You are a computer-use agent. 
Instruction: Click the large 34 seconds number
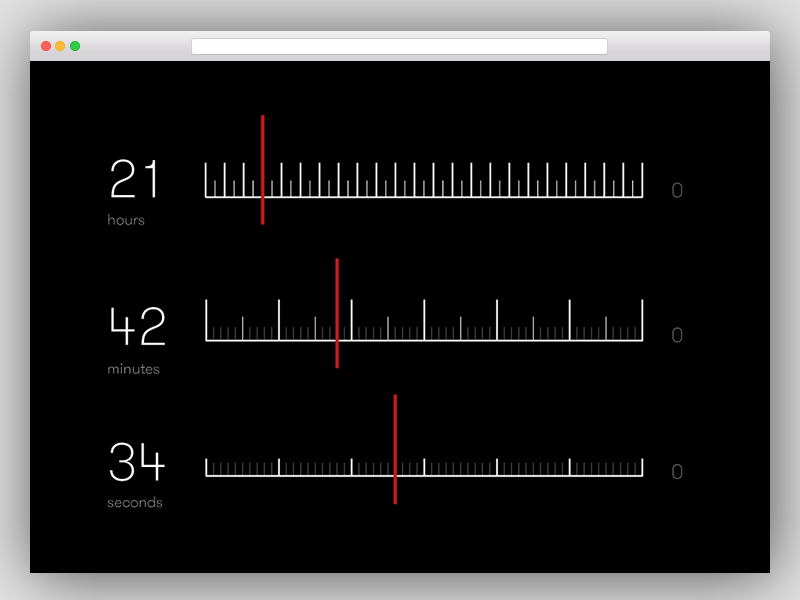point(137,463)
